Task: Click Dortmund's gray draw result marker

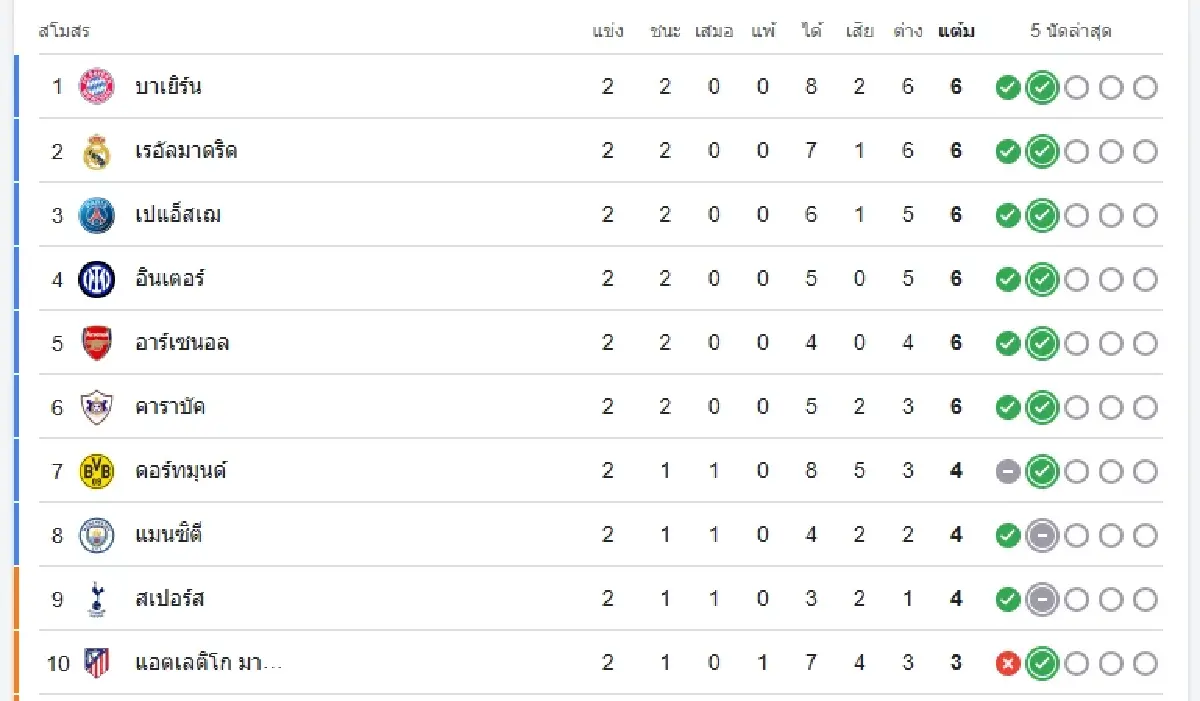Action: pyautogui.click(x=1007, y=470)
